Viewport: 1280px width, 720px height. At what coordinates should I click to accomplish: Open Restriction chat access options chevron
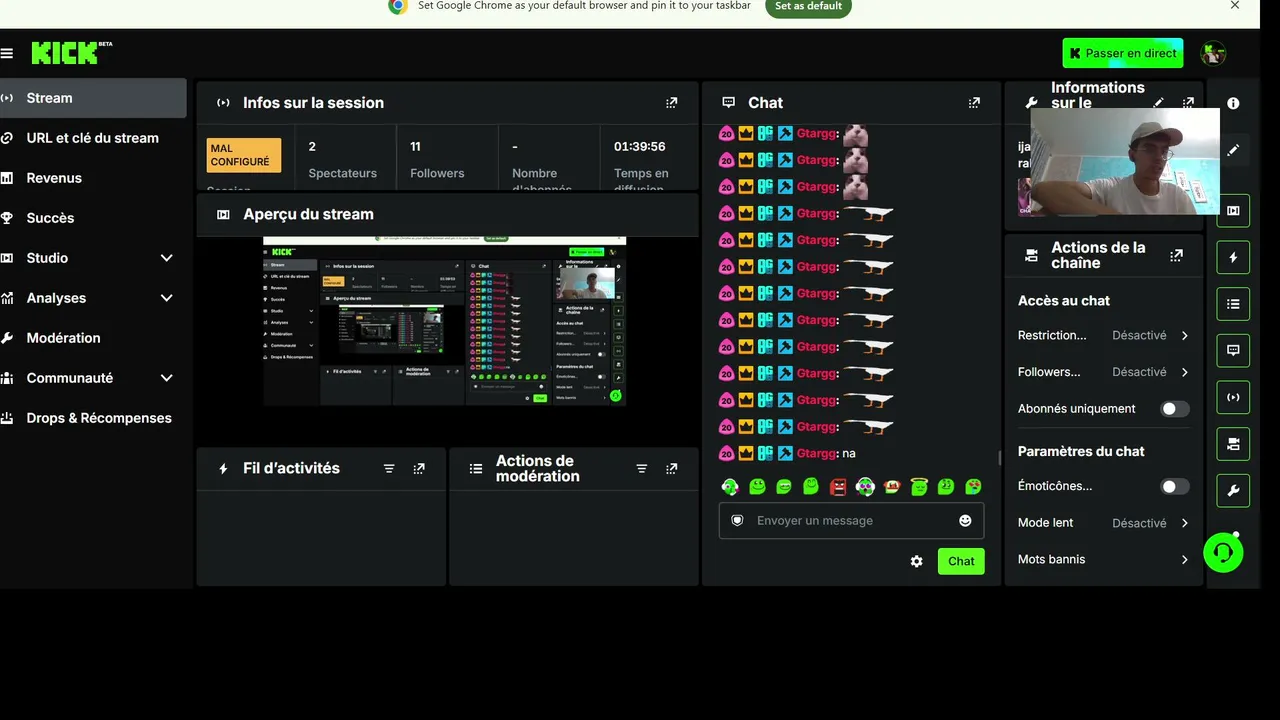tap(1185, 336)
